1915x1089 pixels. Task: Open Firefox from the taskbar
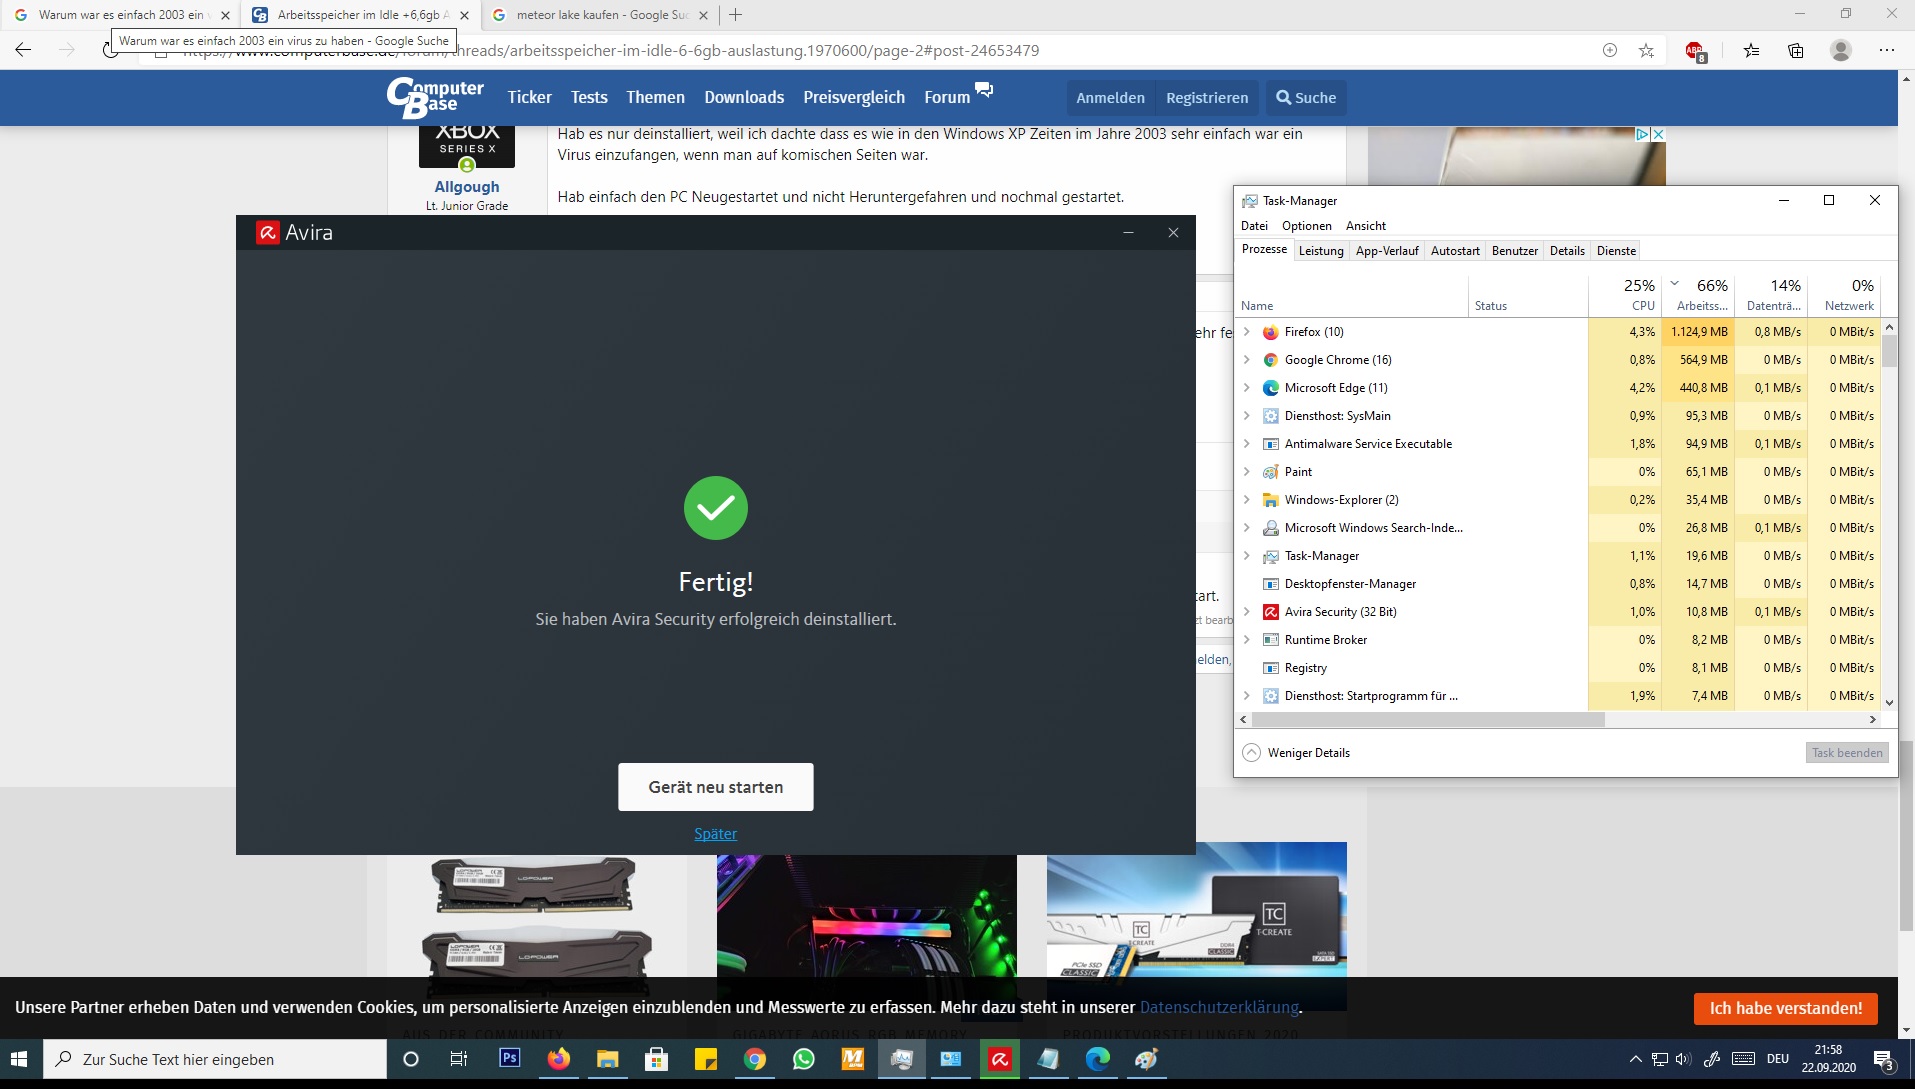tap(559, 1059)
